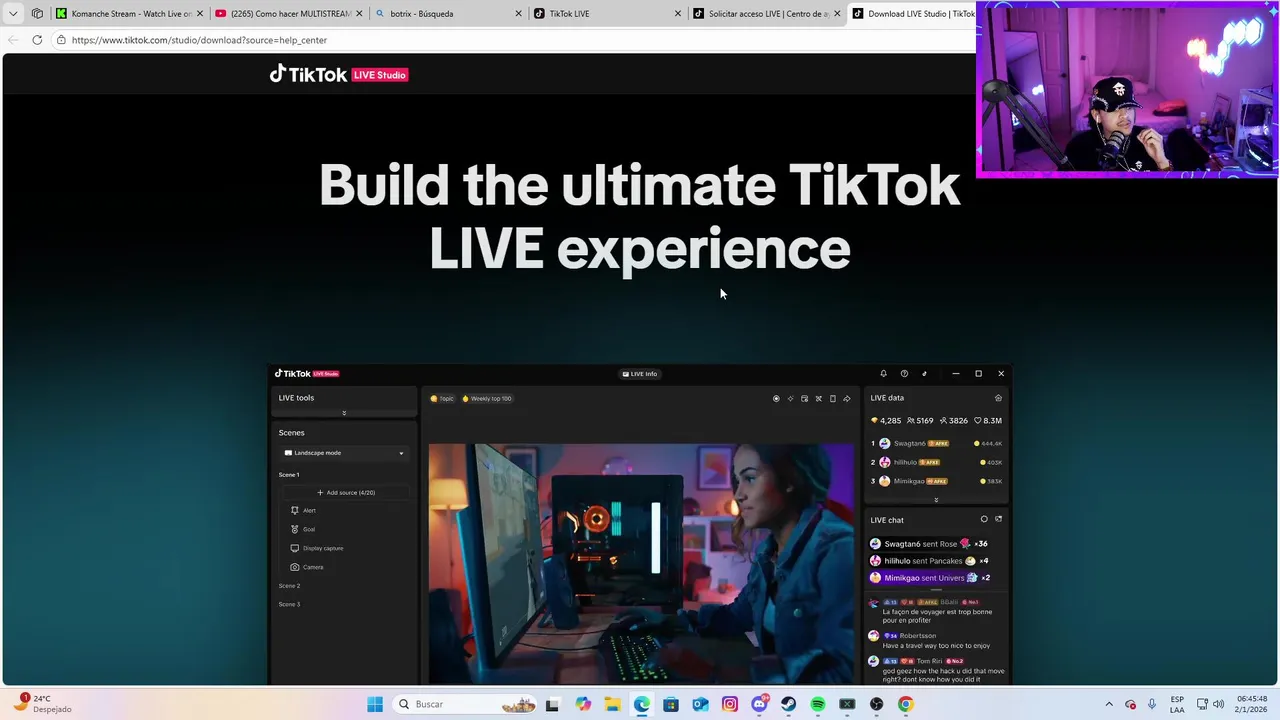Close the TikTok LIVE tab
Screen dimensions: 1280x720
click(x=678, y=14)
